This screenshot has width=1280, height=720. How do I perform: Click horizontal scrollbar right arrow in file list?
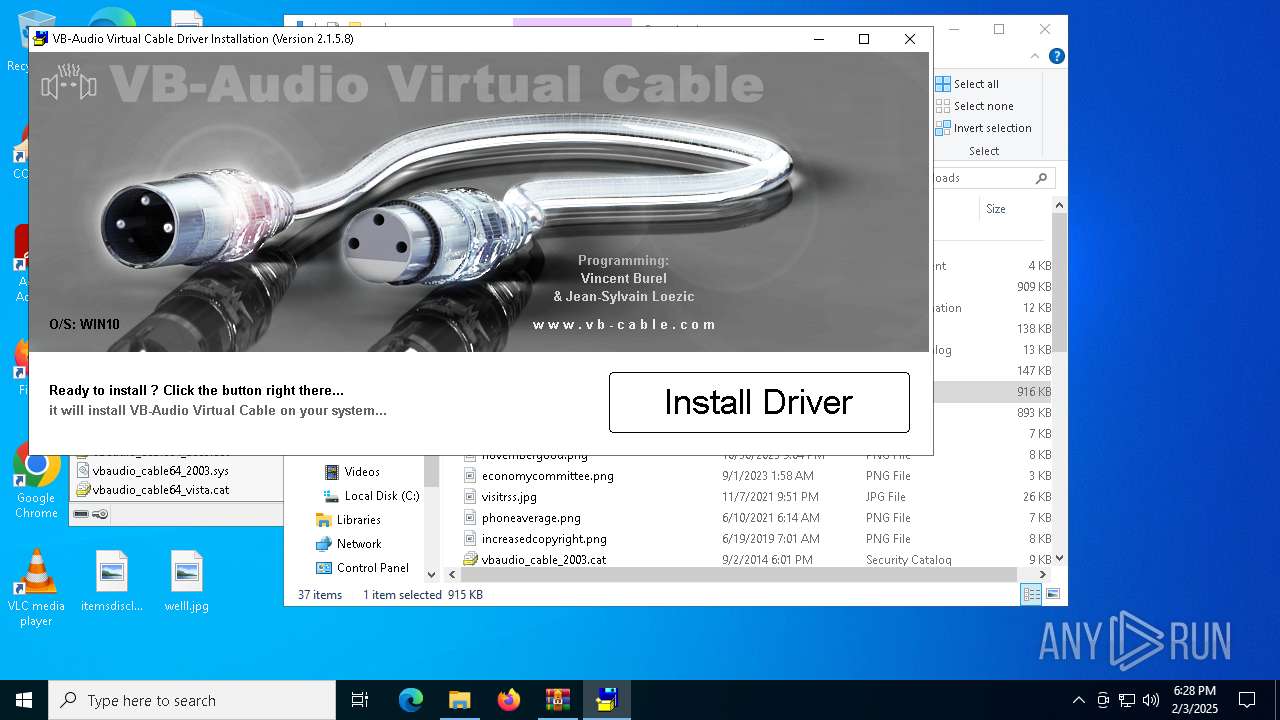tap(1043, 575)
